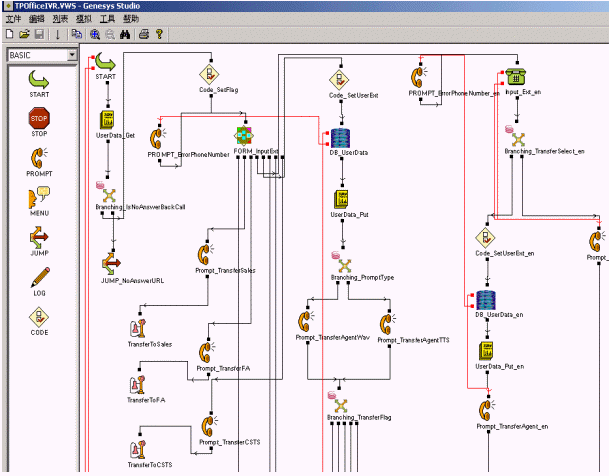Open the 帮助 menu
This screenshot has height=476, width=609.
click(132, 19)
